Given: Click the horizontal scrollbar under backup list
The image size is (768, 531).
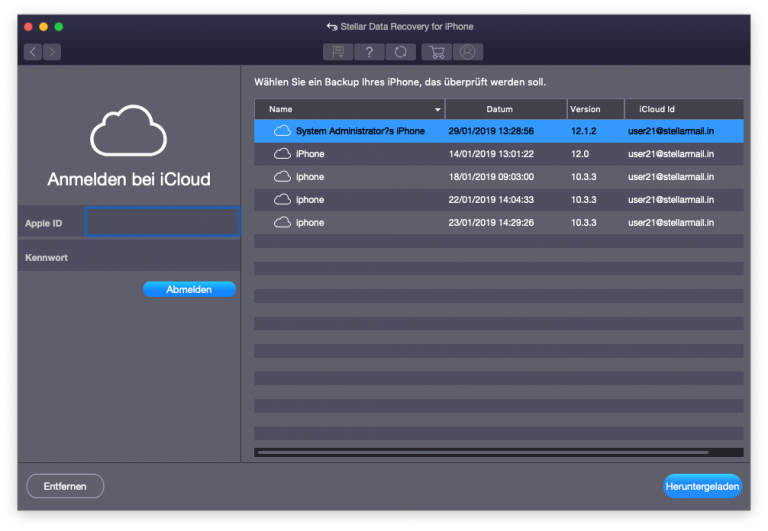Looking at the screenshot, I should tap(483, 453).
